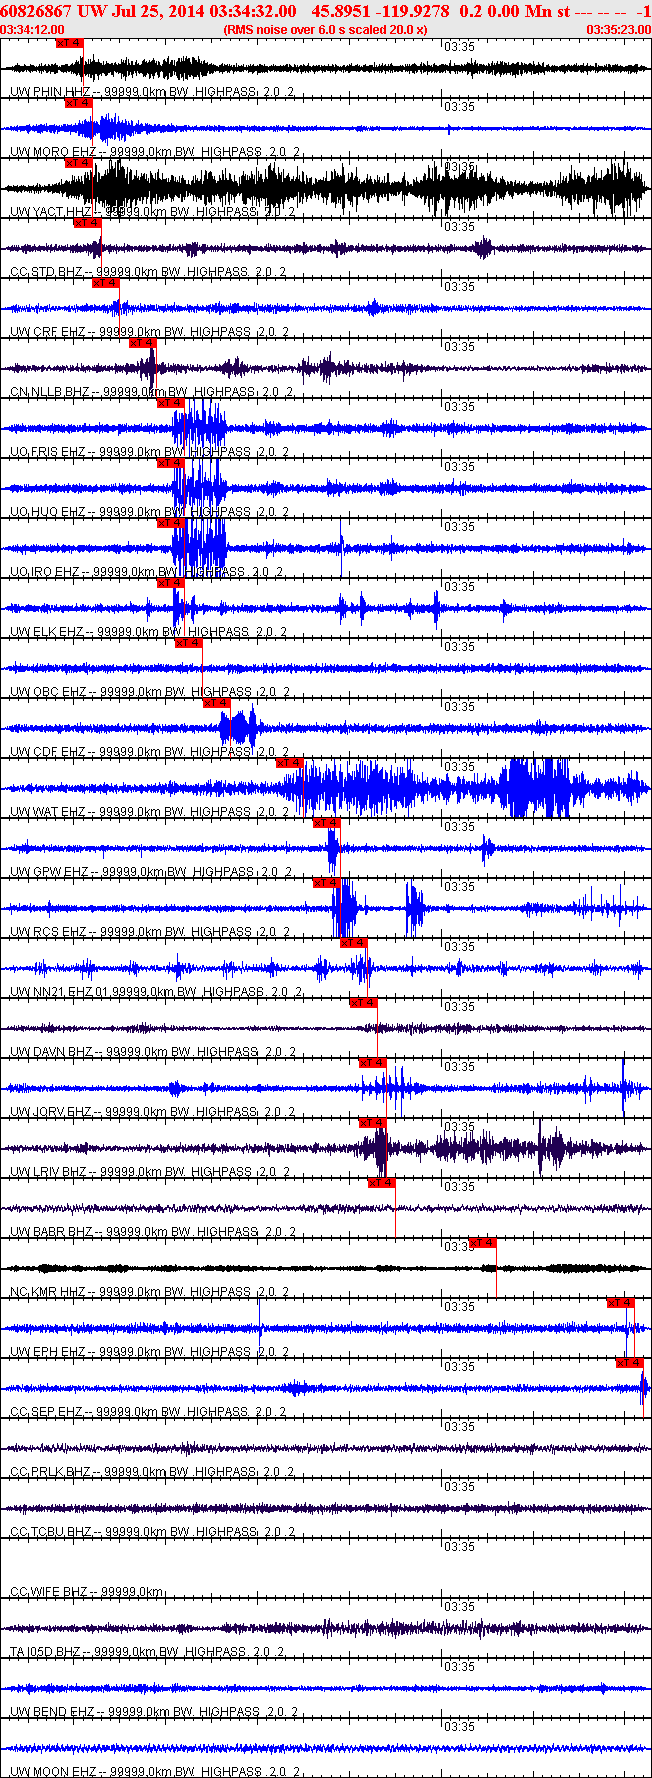Select the pick marker on the STD BHZ trace
Image resolution: width=652 pixels, height=1778 pixels.
click(x=88, y=223)
